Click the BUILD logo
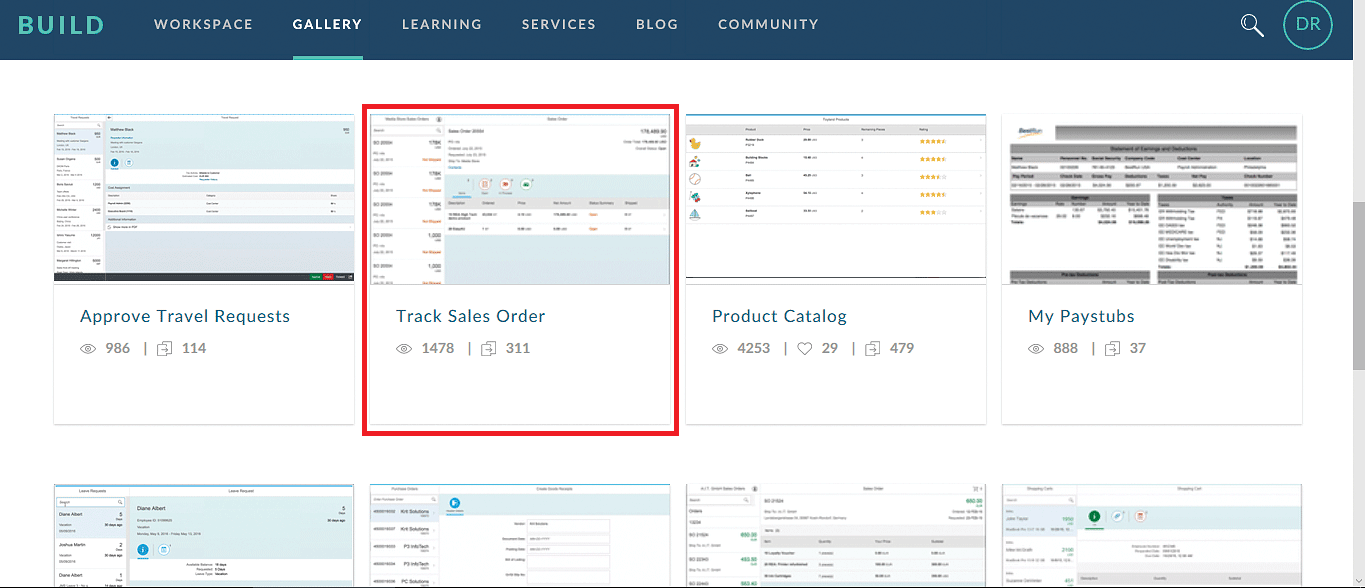 pyautogui.click(x=61, y=24)
